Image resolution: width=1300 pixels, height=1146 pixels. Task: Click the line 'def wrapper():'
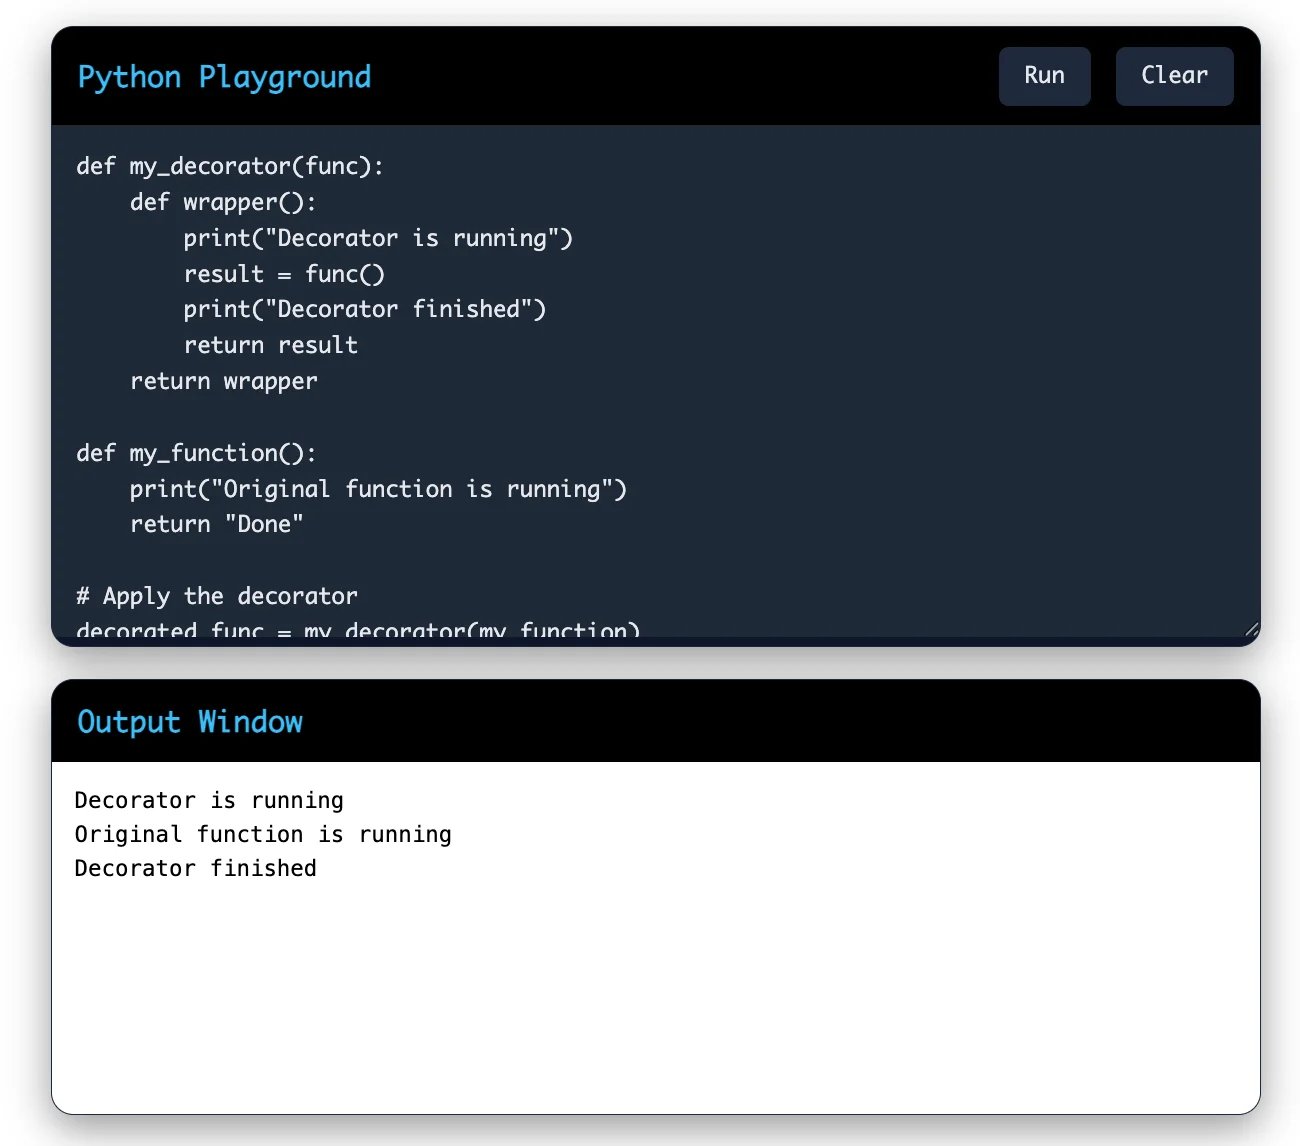[x=223, y=202]
